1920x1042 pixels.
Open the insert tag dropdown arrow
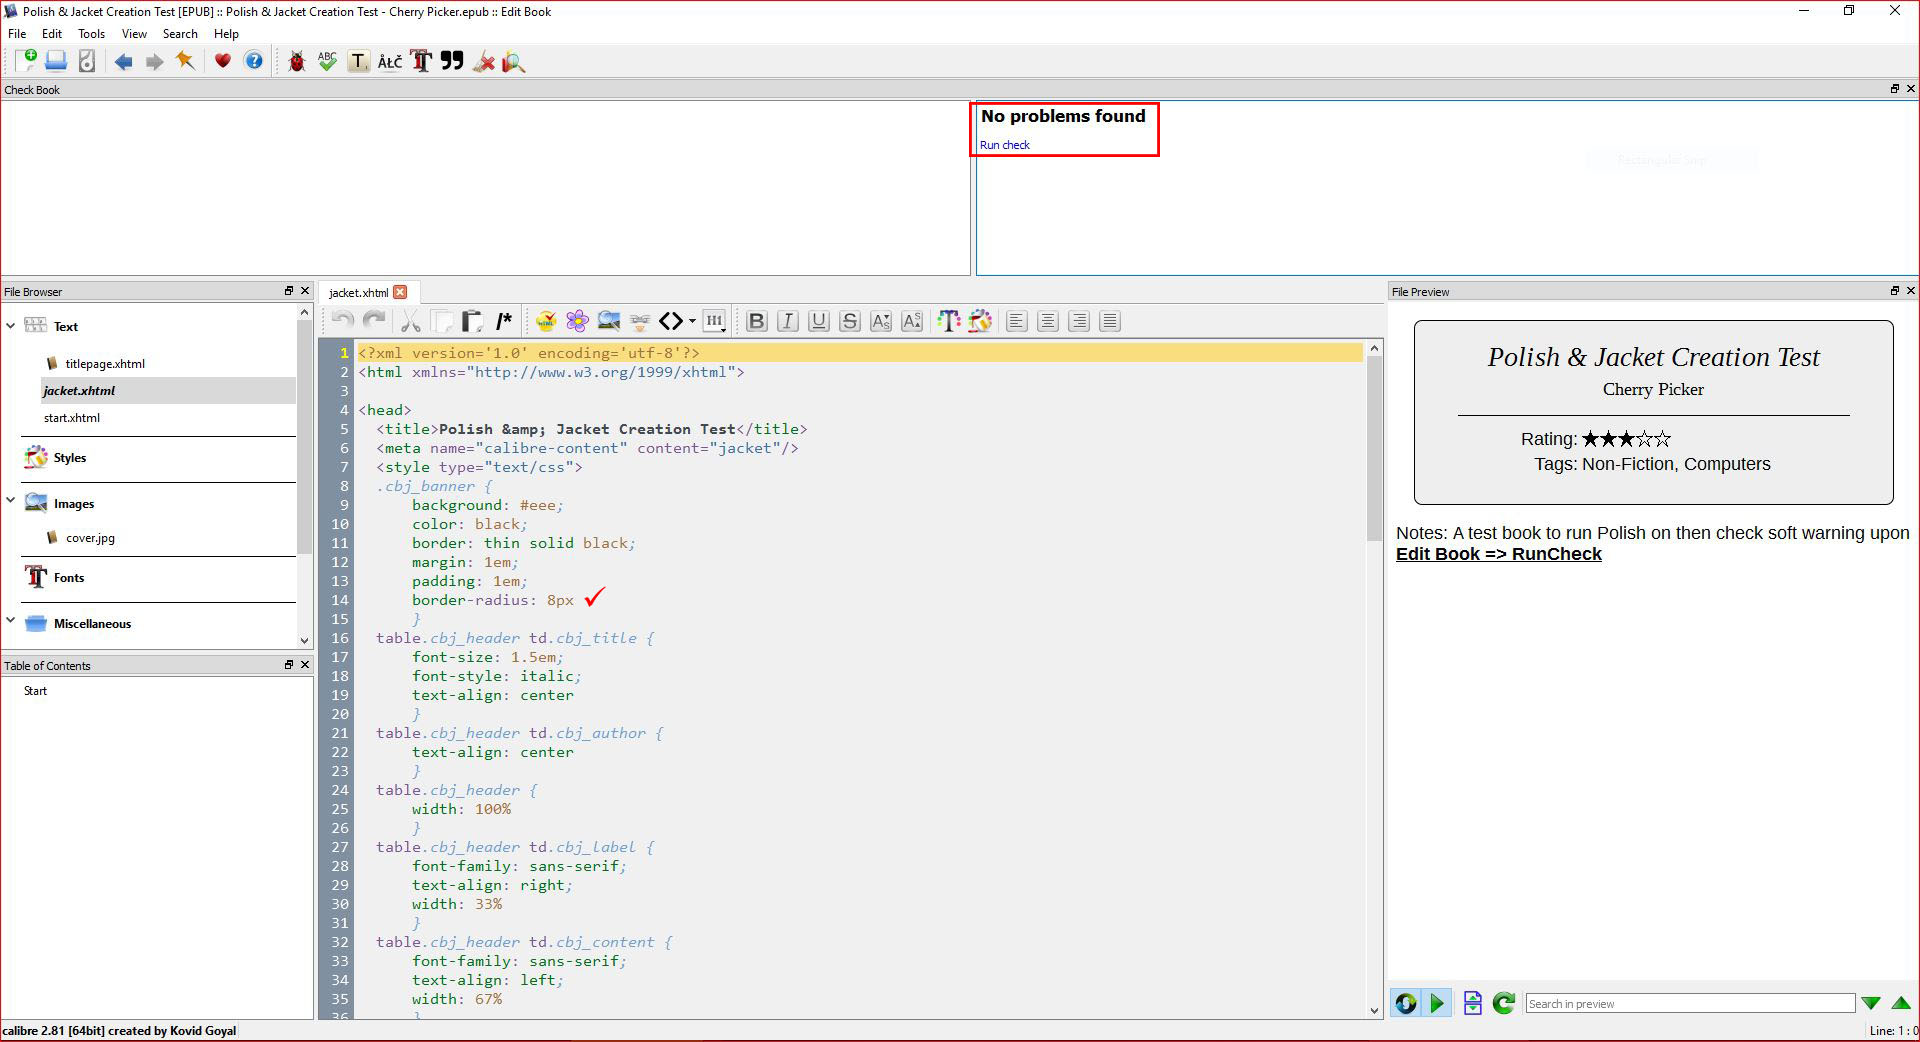[692, 322]
